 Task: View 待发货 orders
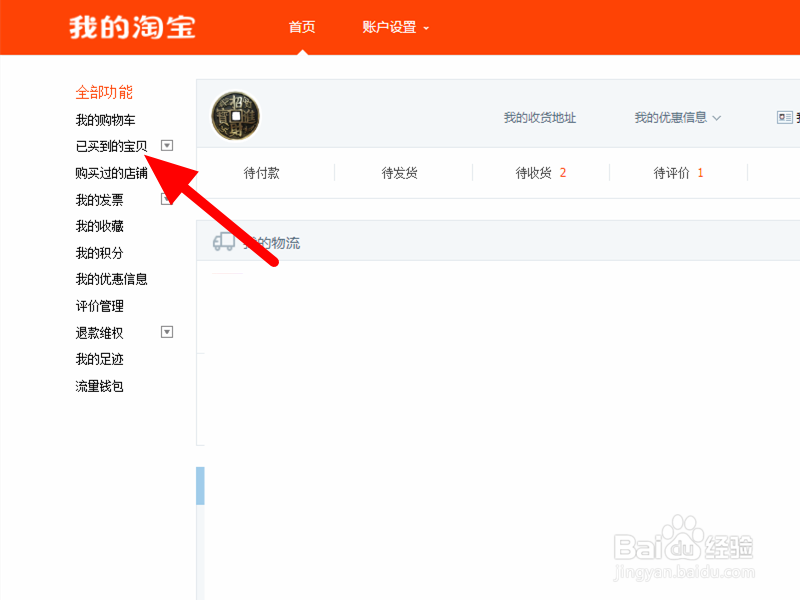[x=399, y=173]
